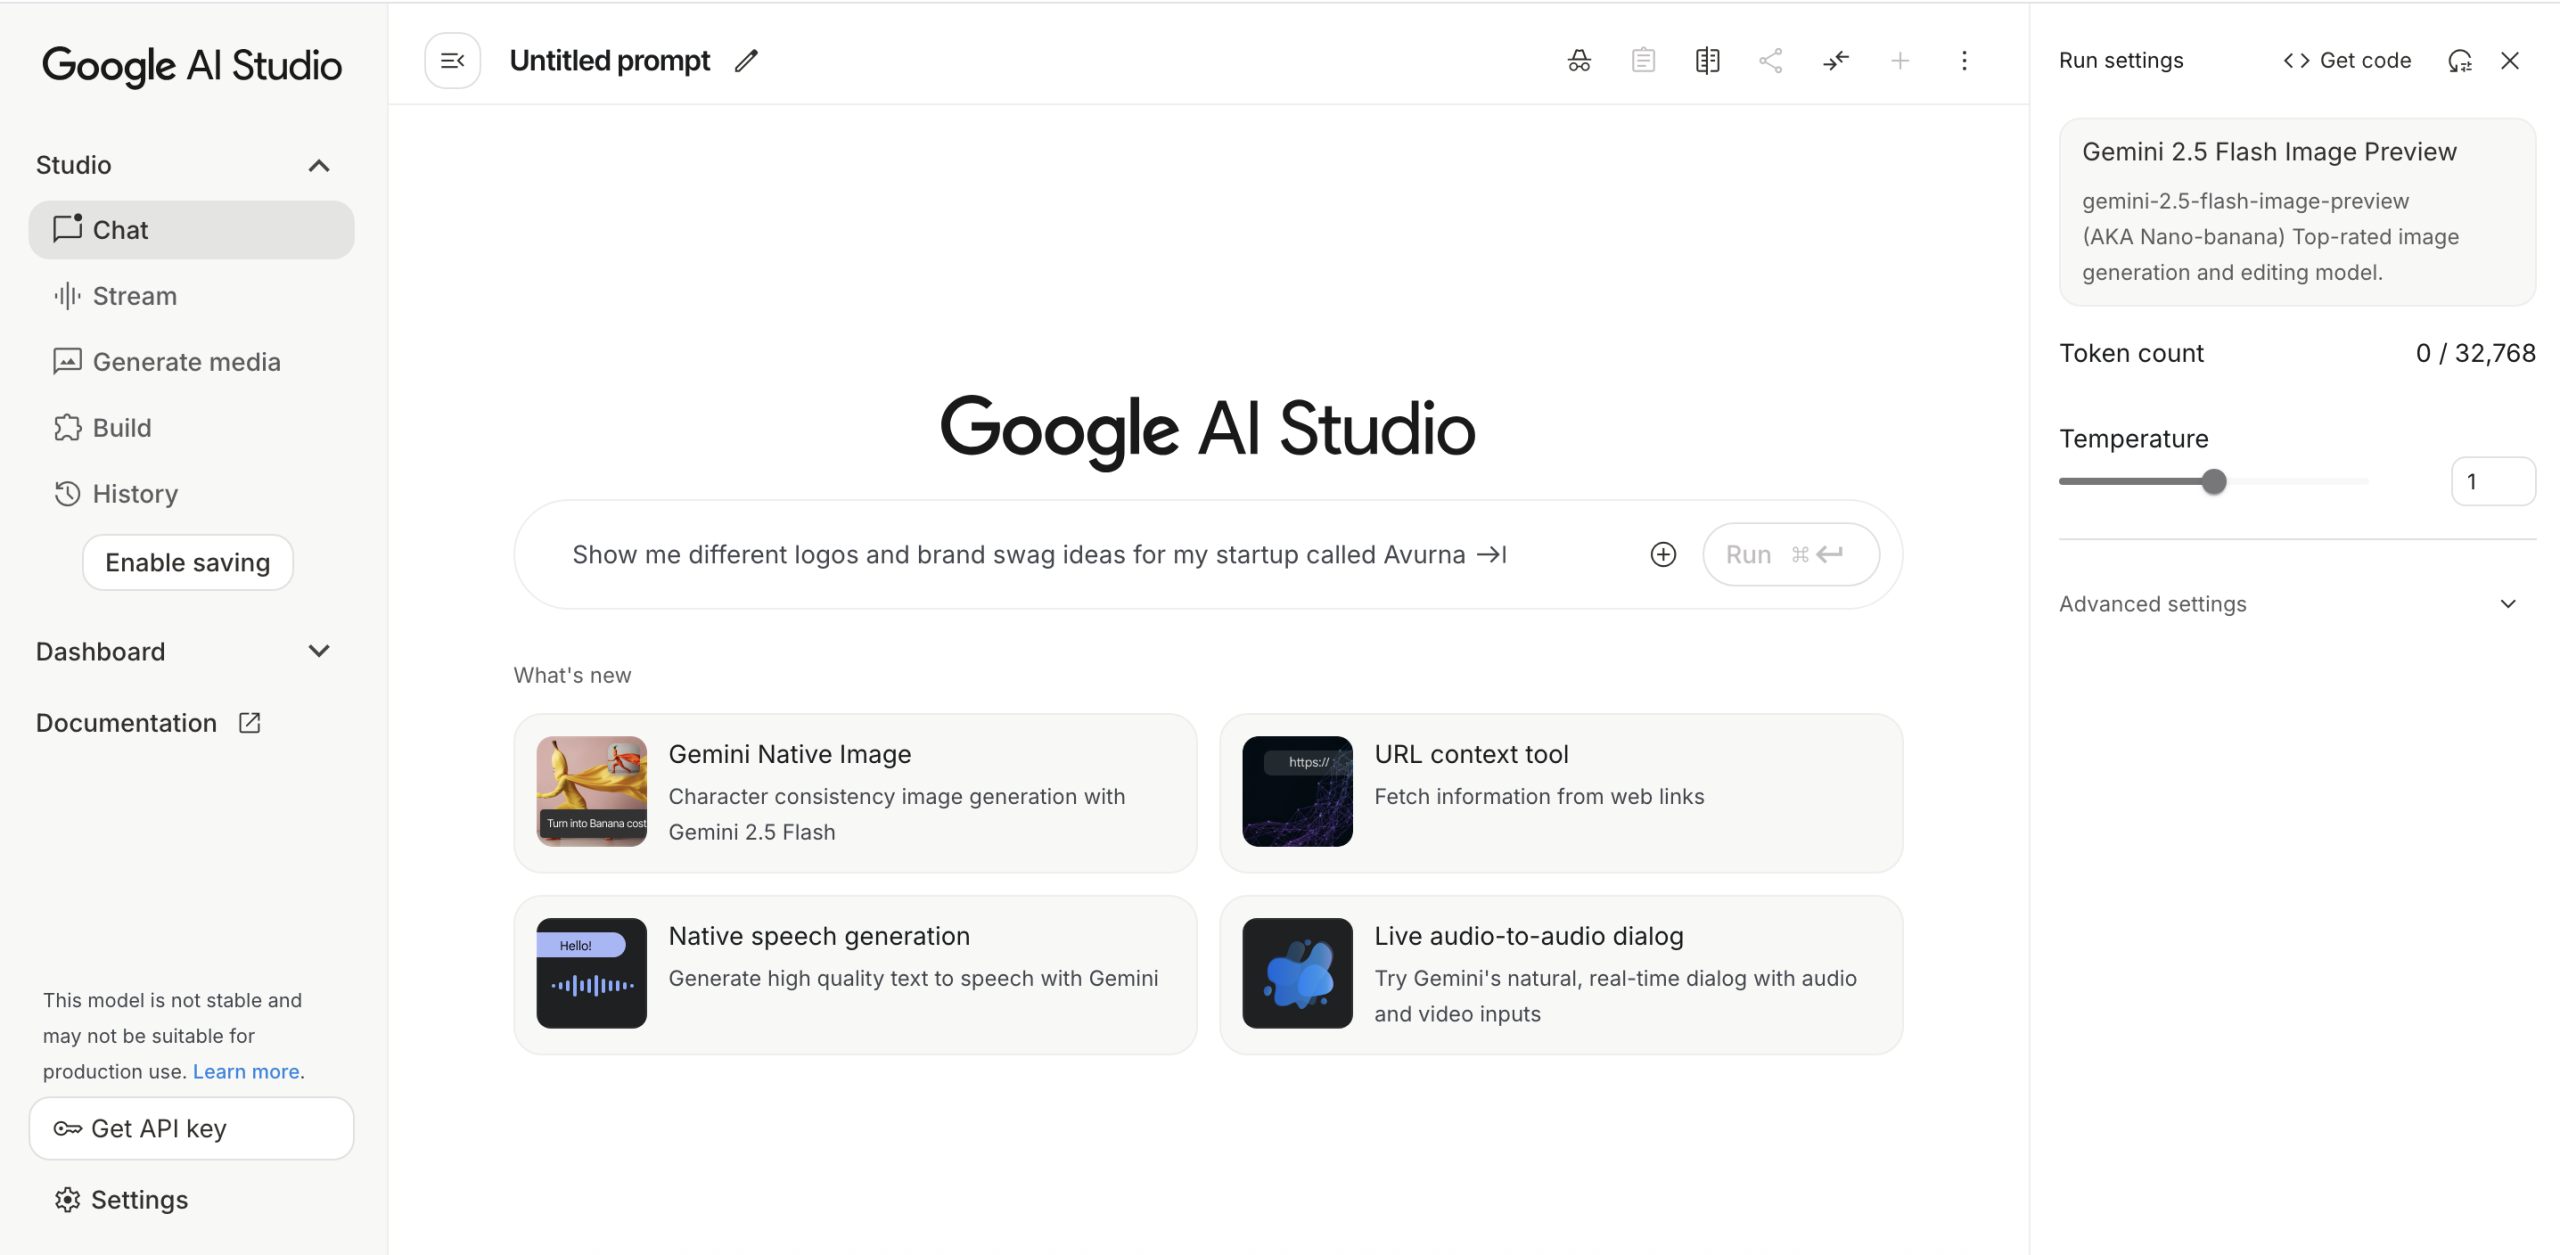Open the Documentation external link
Screen dimensions: 2560x1255
148,723
